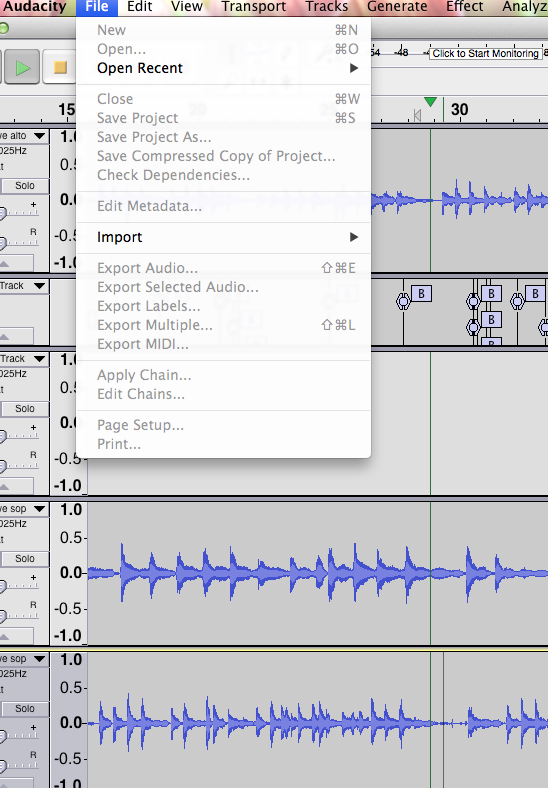548x788 pixels.
Task: Toggle Solo on the upper sop track
Action: click(x=25, y=559)
